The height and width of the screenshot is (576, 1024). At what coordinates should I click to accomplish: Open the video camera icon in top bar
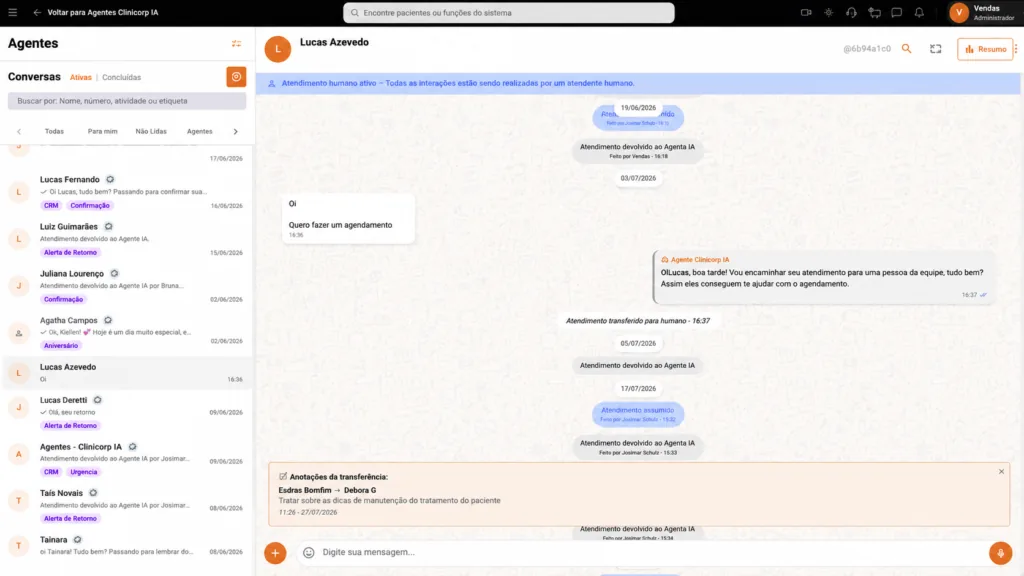806,12
